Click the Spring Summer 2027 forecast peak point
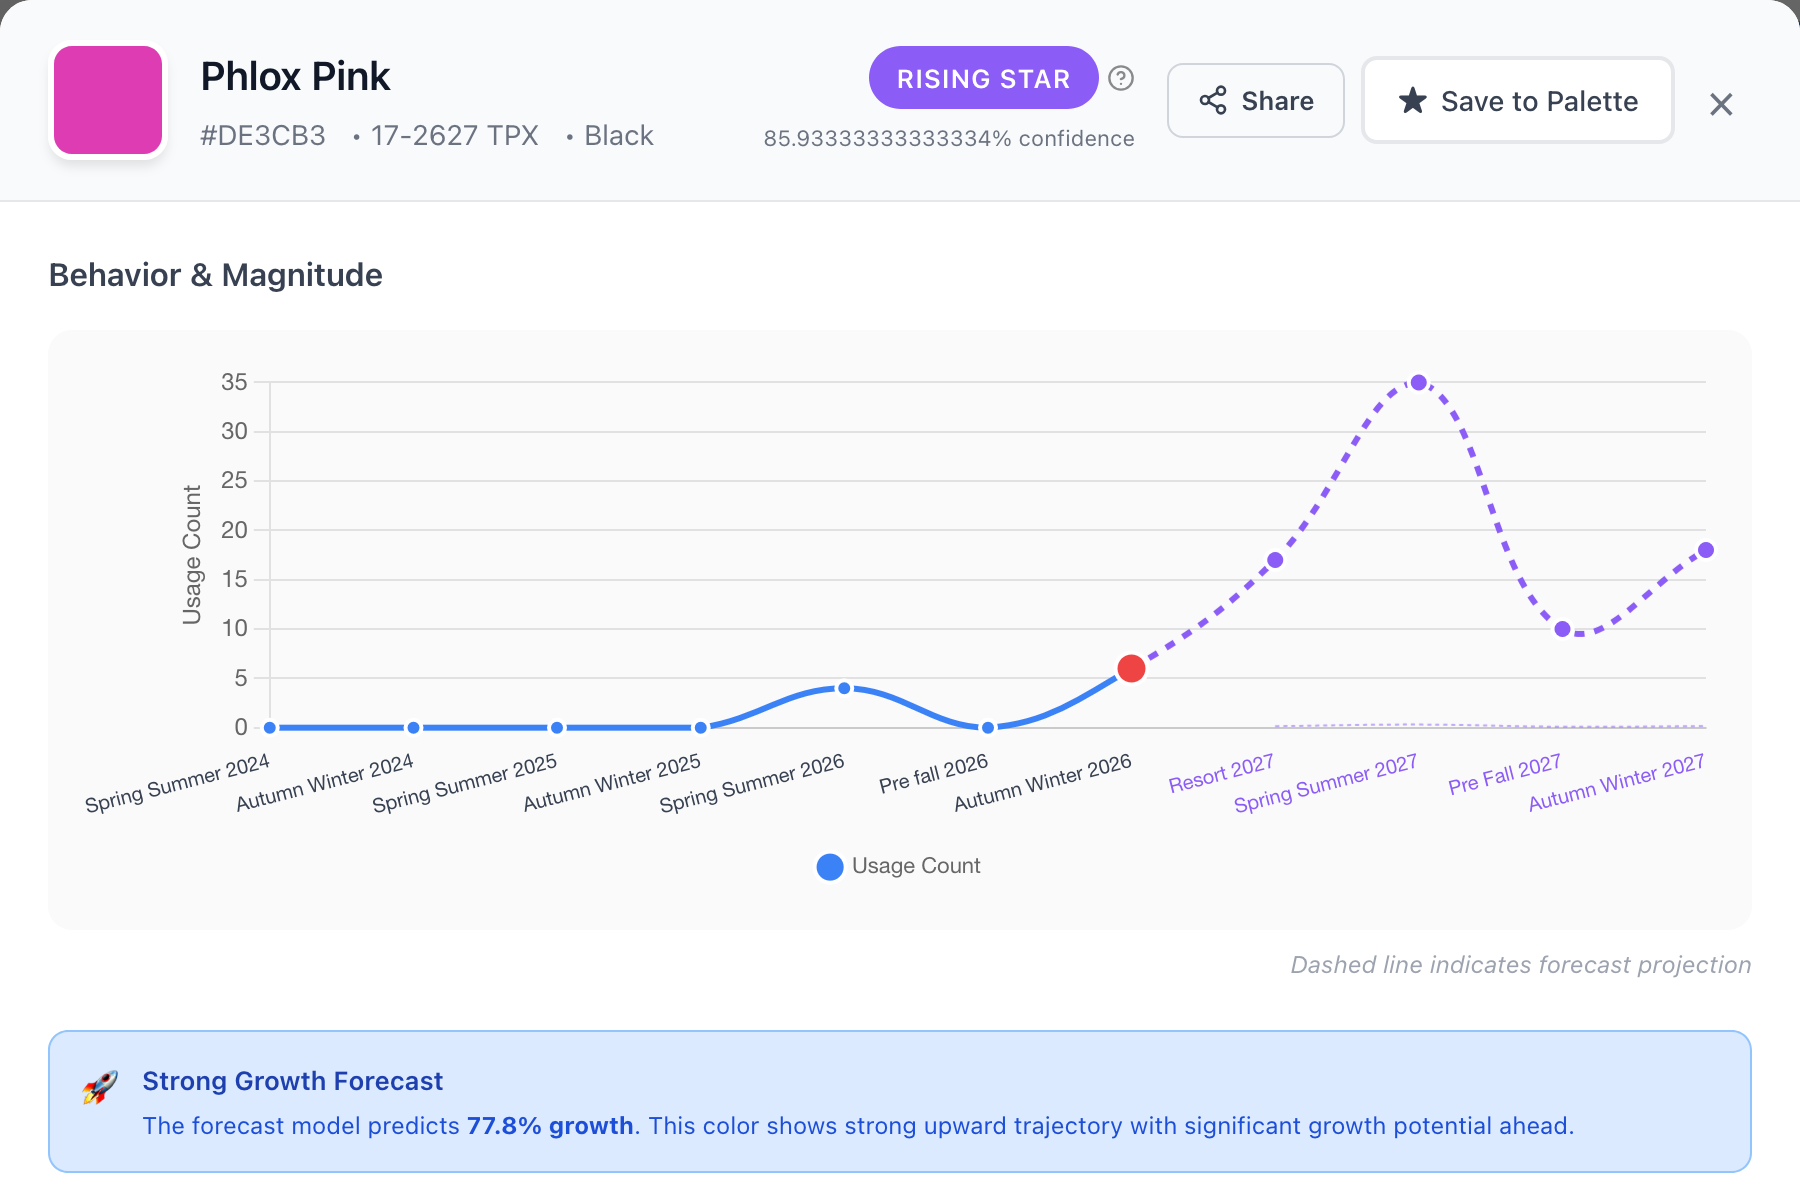 pos(1418,382)
